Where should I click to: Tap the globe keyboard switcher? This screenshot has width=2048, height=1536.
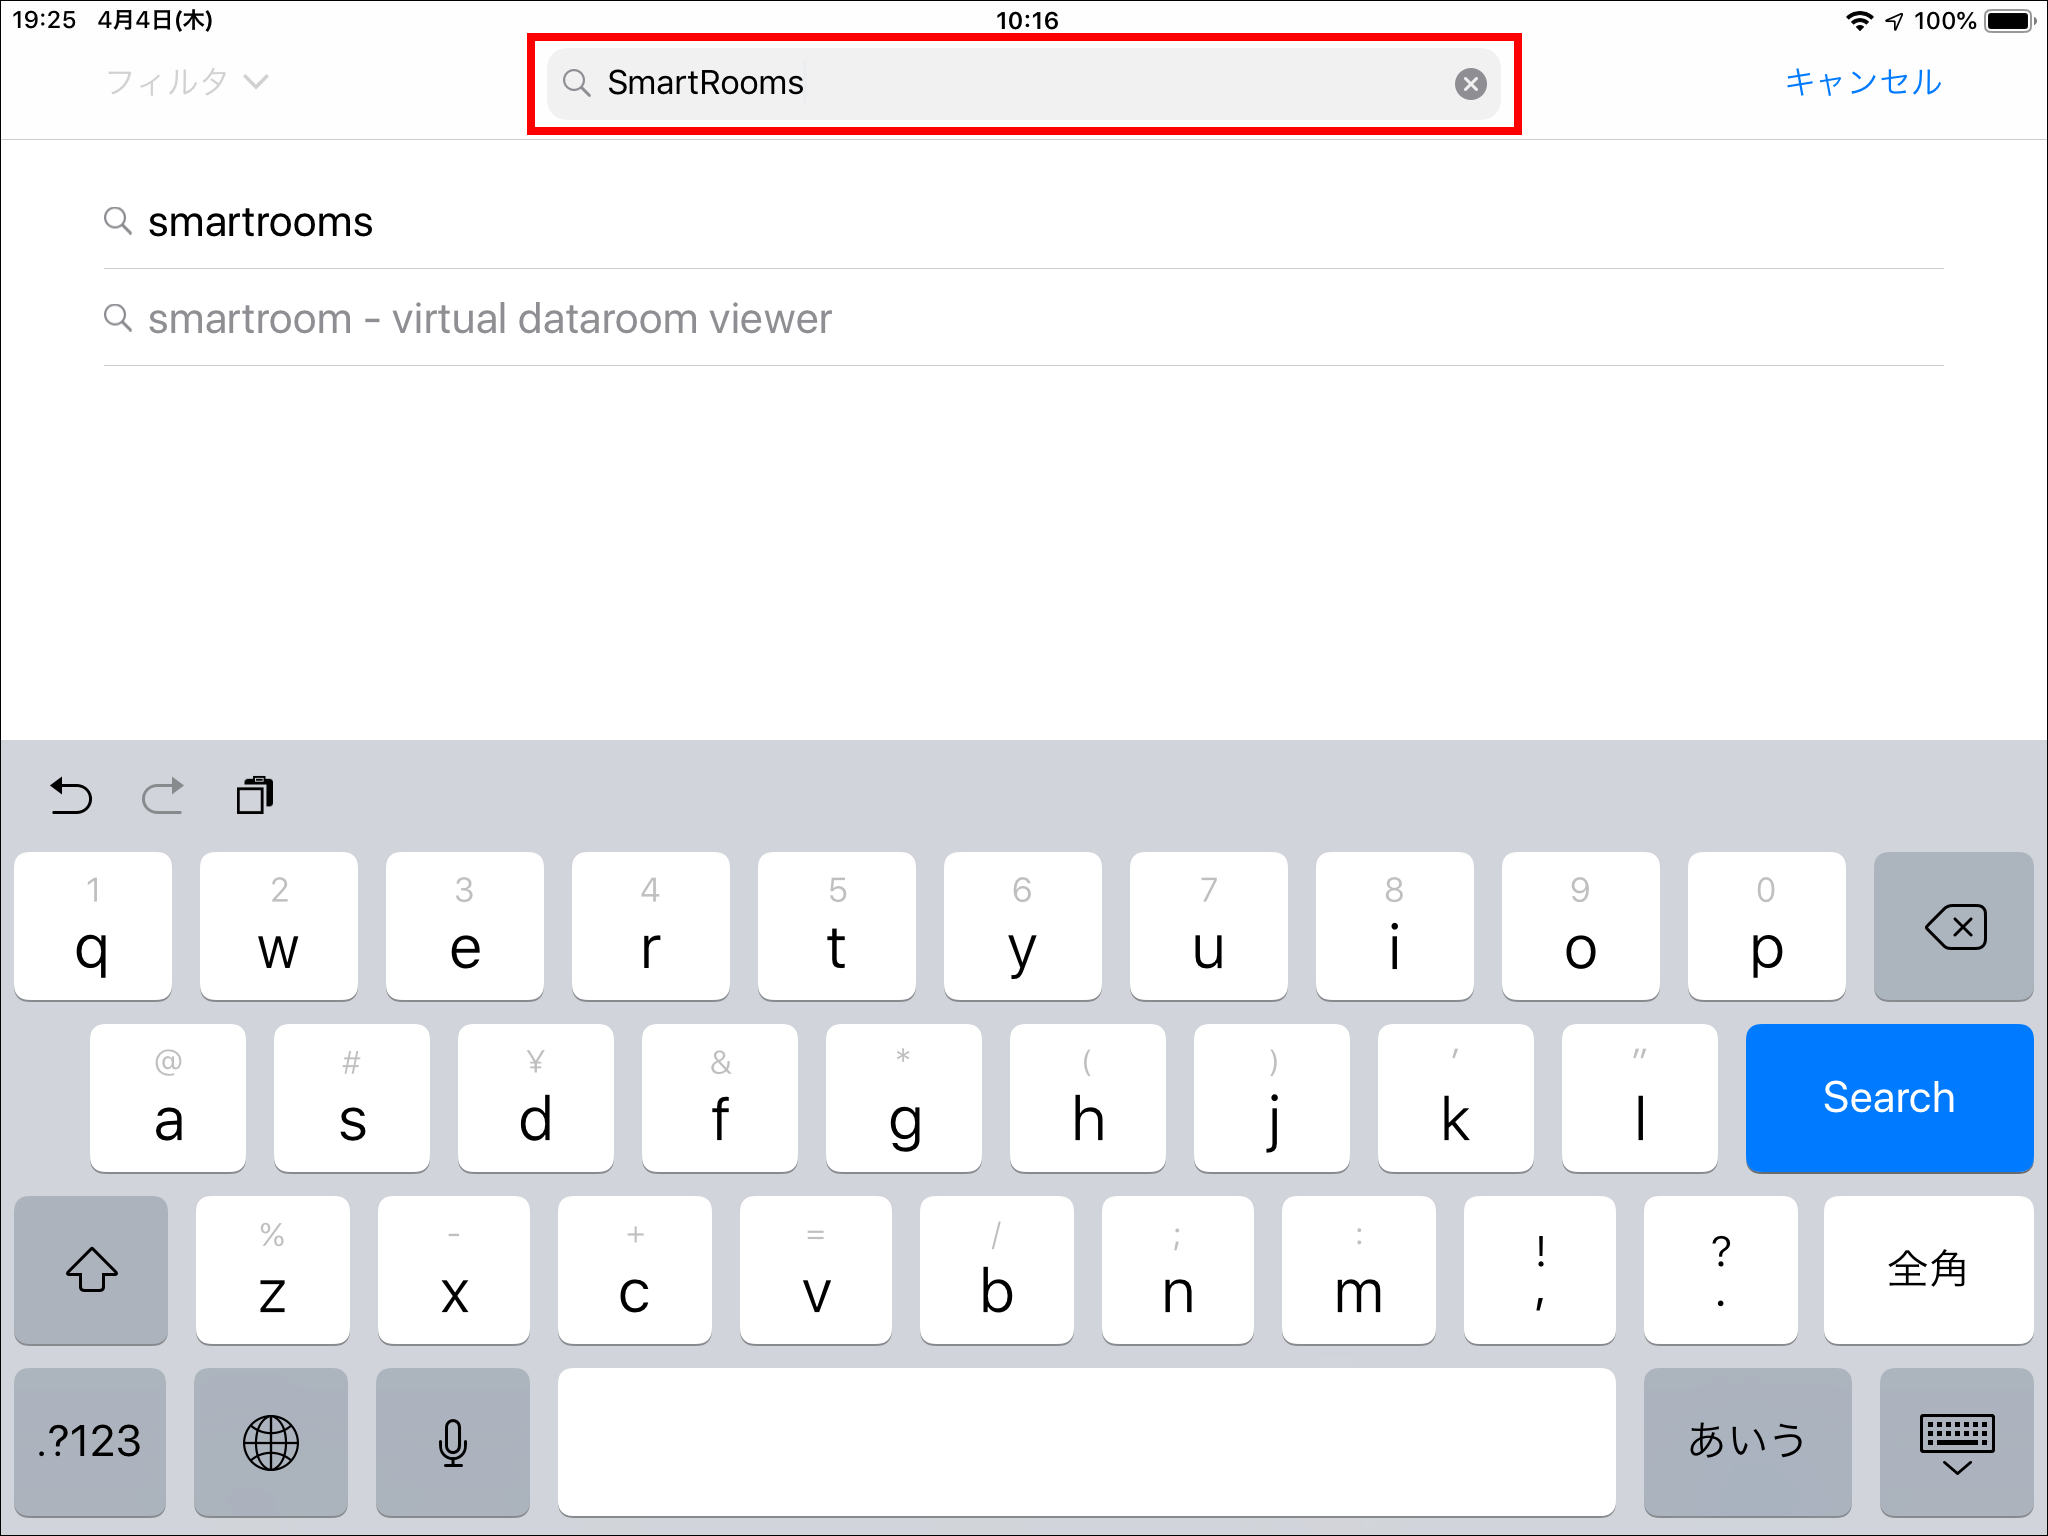click(270, 1442)
